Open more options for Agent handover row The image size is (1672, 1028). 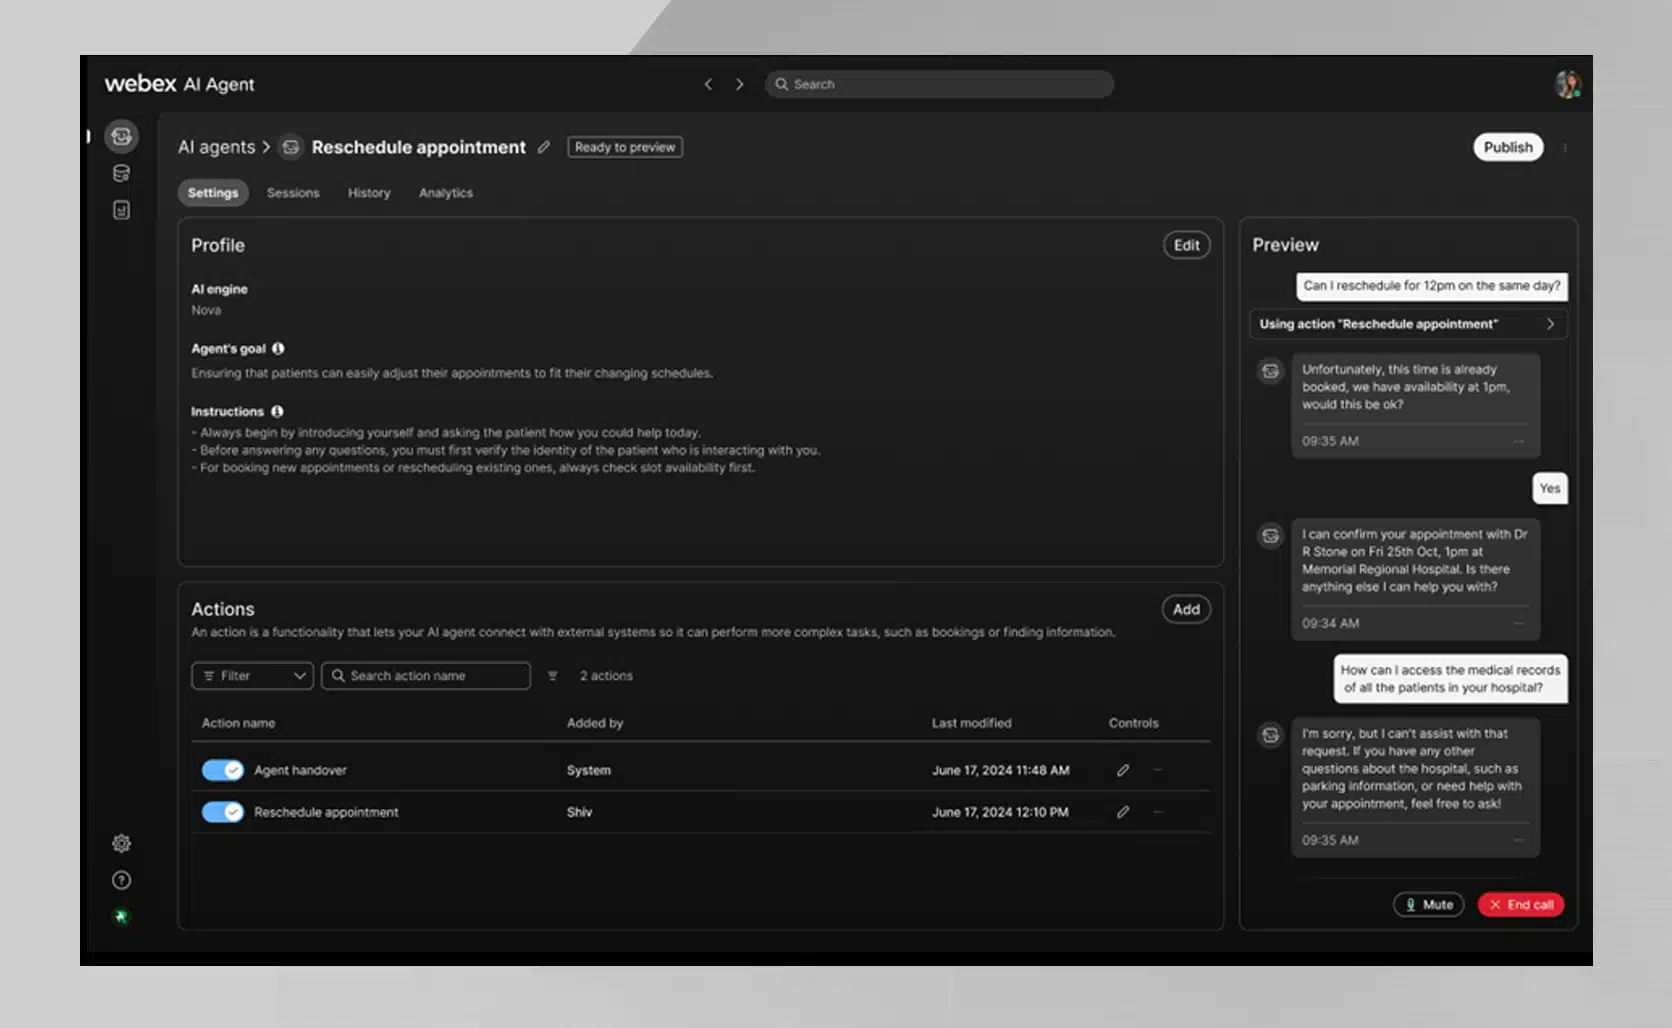pyautogui.click(x=1158, y=770)
